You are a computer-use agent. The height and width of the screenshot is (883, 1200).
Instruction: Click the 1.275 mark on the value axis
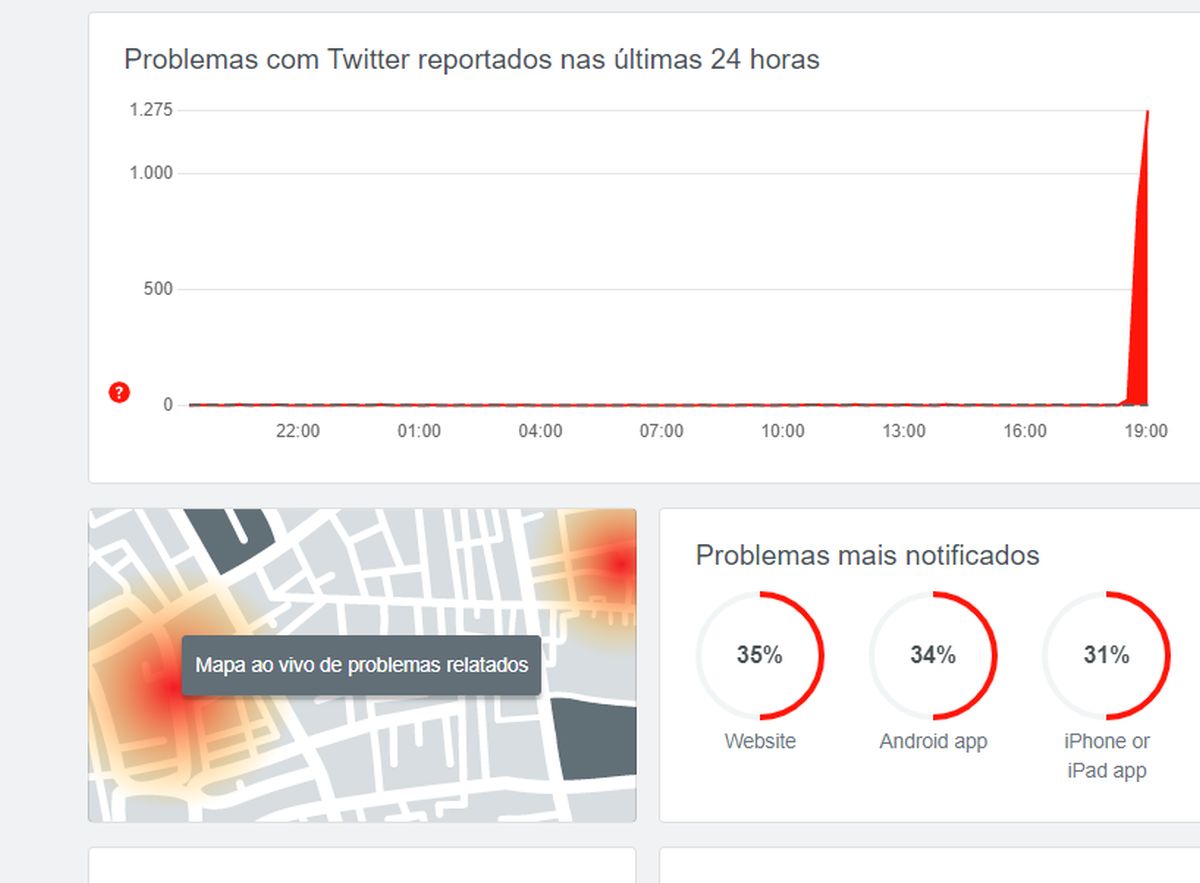click(x=150, y=110)
